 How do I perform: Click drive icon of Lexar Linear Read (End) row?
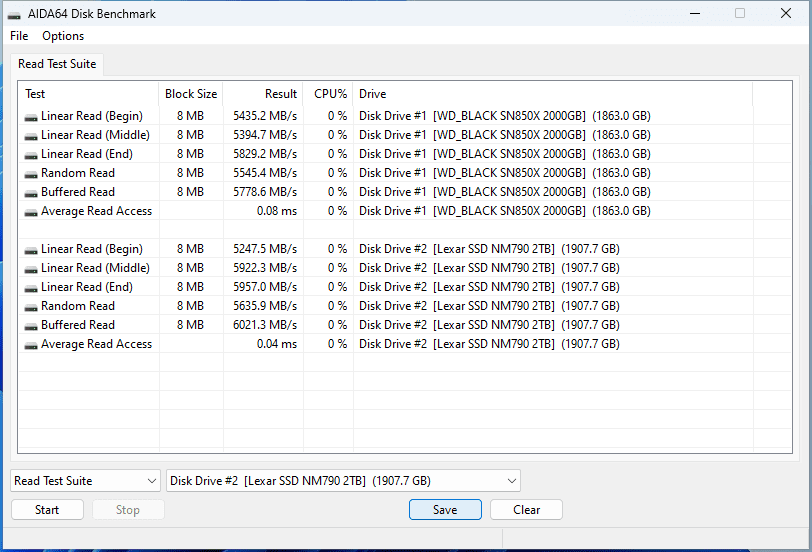pos(31,288)
